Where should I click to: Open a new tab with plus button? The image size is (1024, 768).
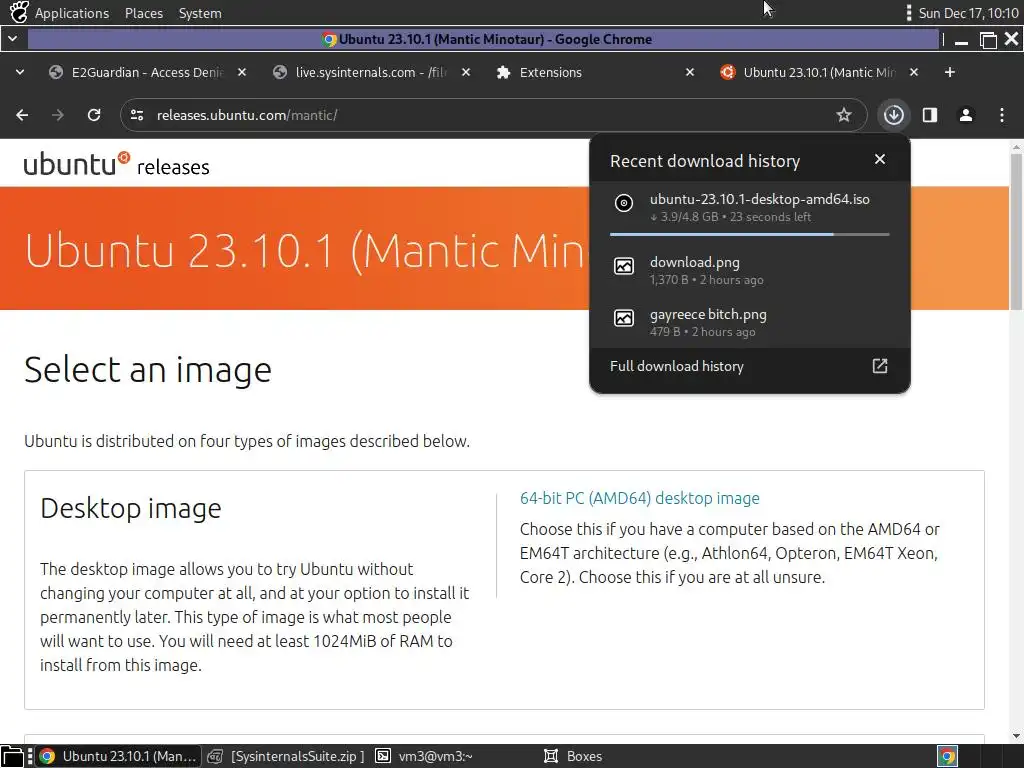pyautogui.click(x=950, y=72)
